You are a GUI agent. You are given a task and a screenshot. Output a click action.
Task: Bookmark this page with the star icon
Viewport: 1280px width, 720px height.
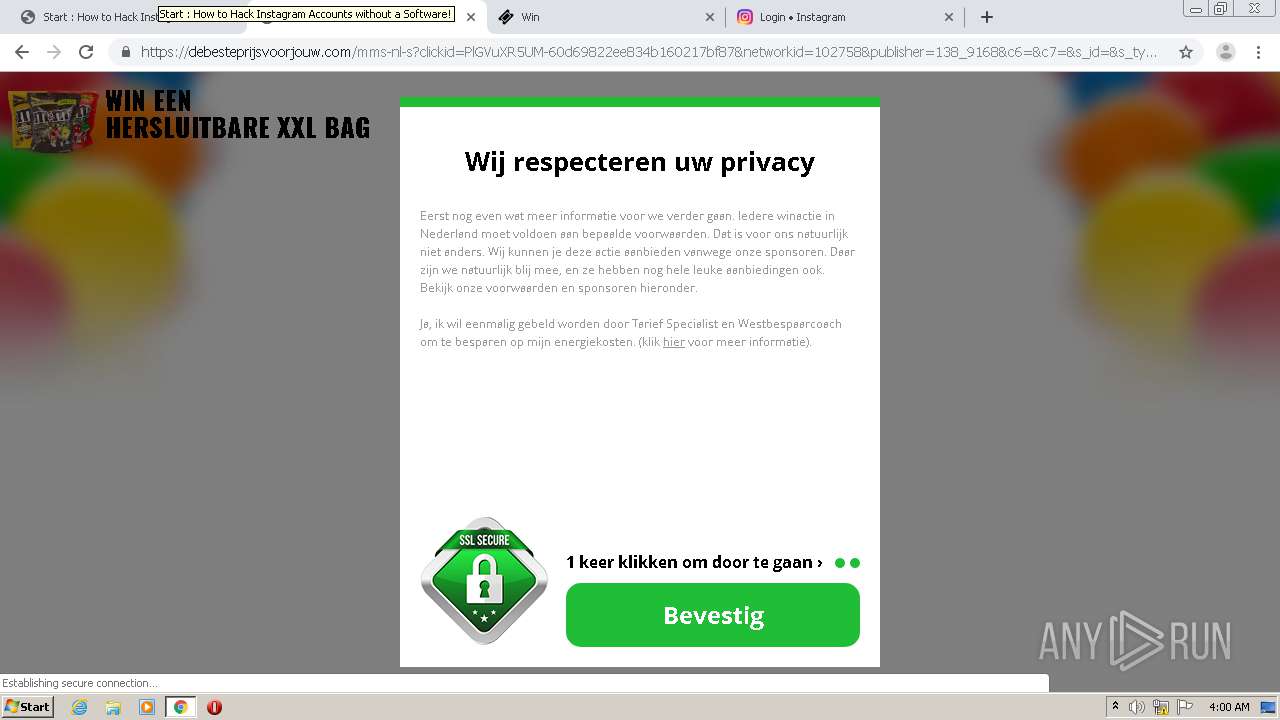[x=1186, y=52]
